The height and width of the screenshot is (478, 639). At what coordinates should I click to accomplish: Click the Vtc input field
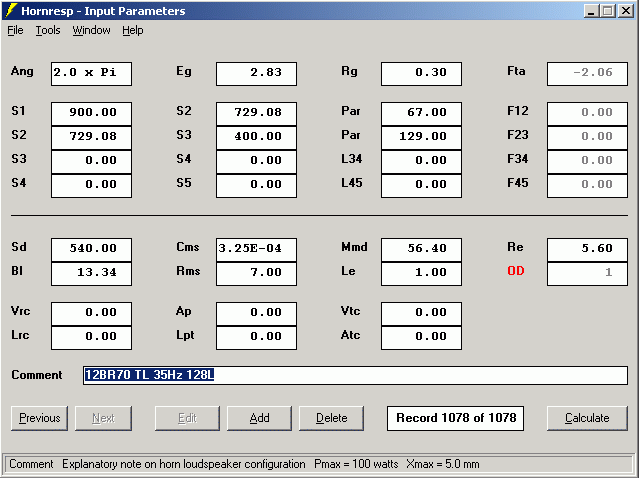[x=421, y=314]
